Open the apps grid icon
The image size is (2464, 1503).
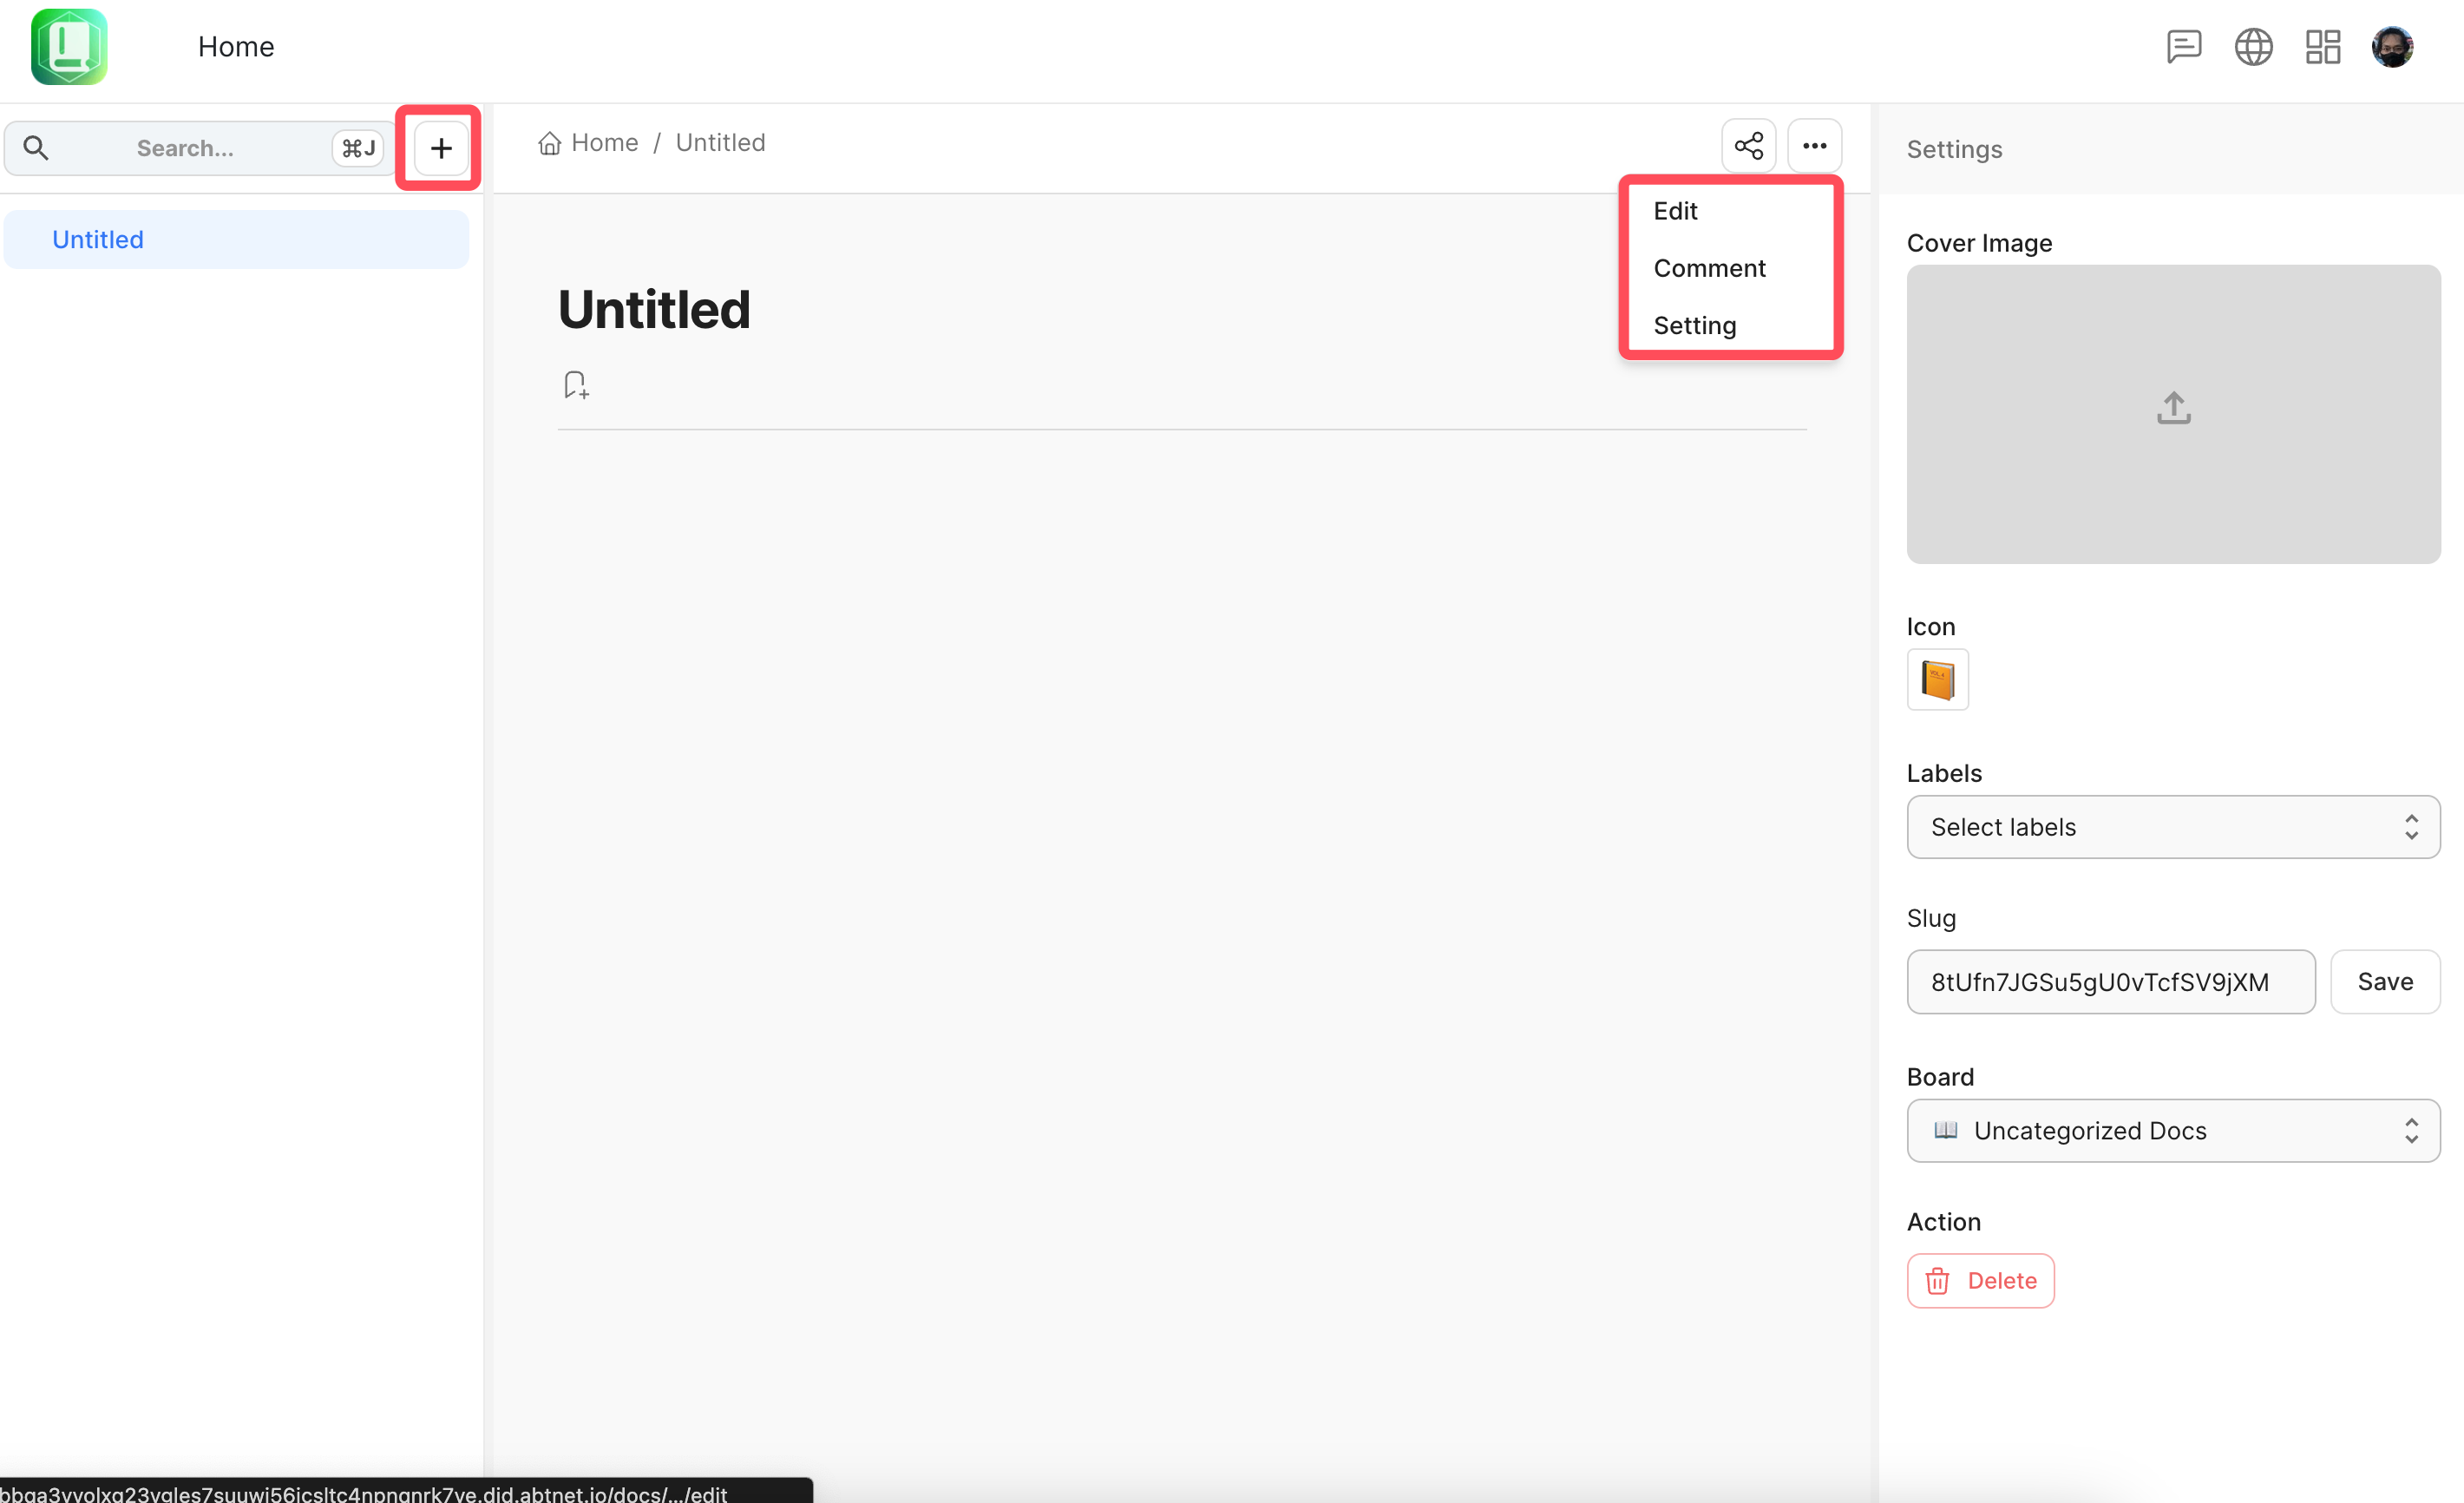(x=2322, y=47)
